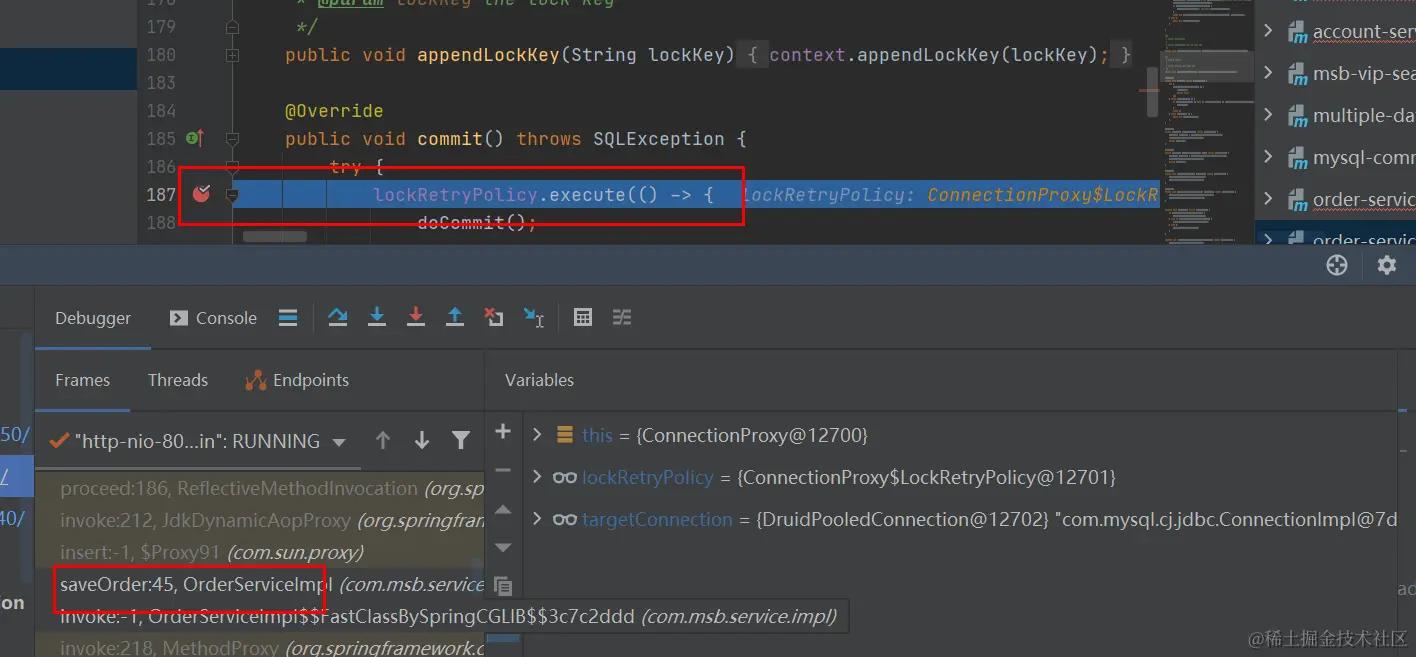Click the mysql-comm Maven module icon
This screenshot has height=657, width=1416.
coord(1297,158)
